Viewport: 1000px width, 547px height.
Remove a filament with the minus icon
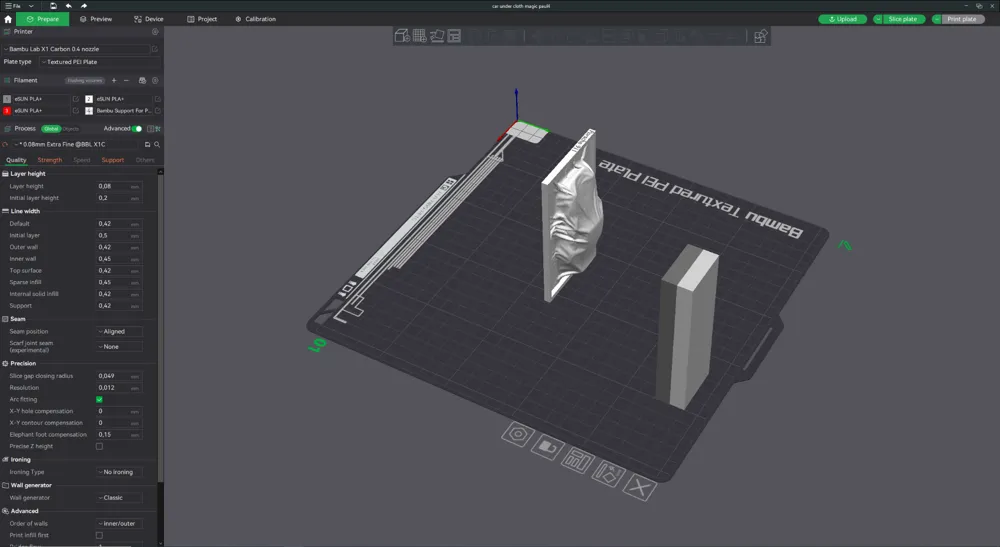(126, 80)
